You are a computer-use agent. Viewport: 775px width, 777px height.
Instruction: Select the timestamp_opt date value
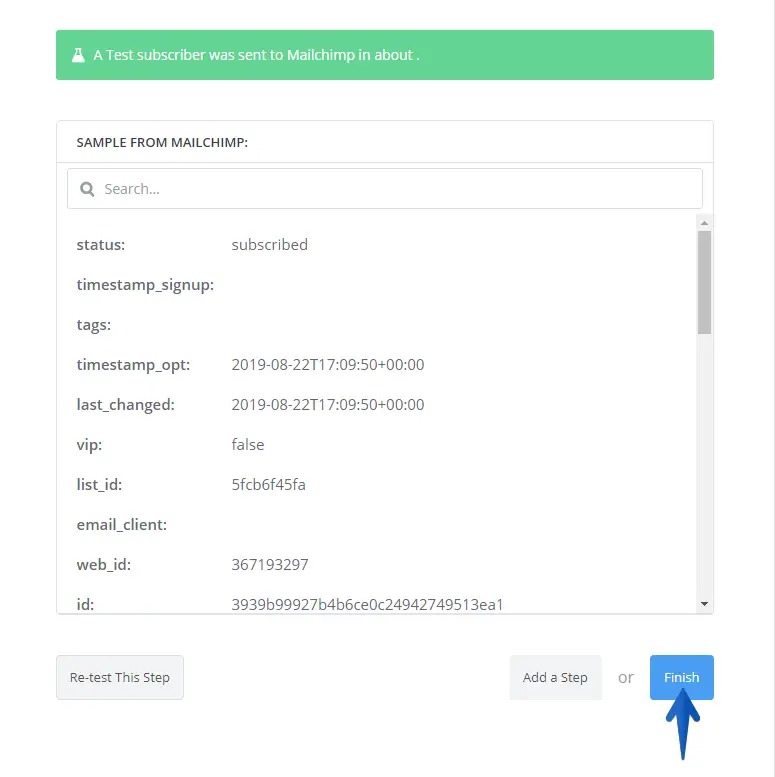coord(328,364)
